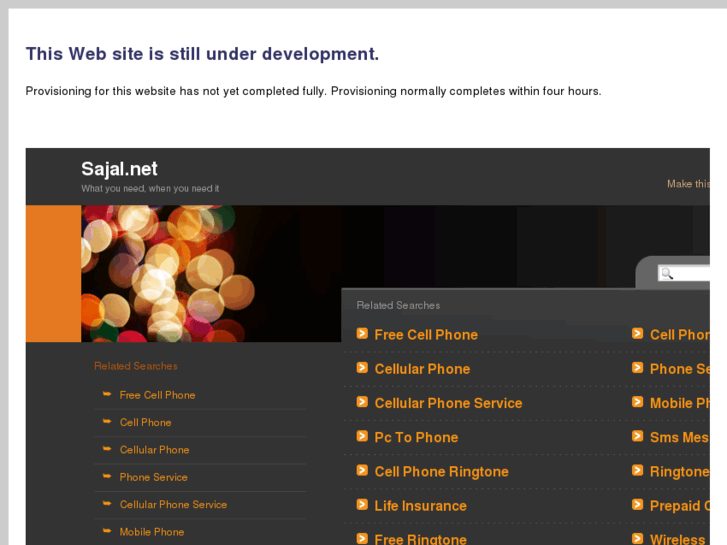This screenshot has height=545, width=727.
Task: Click the arrow icon beside Free Ringtone
Action: (362, 539)
